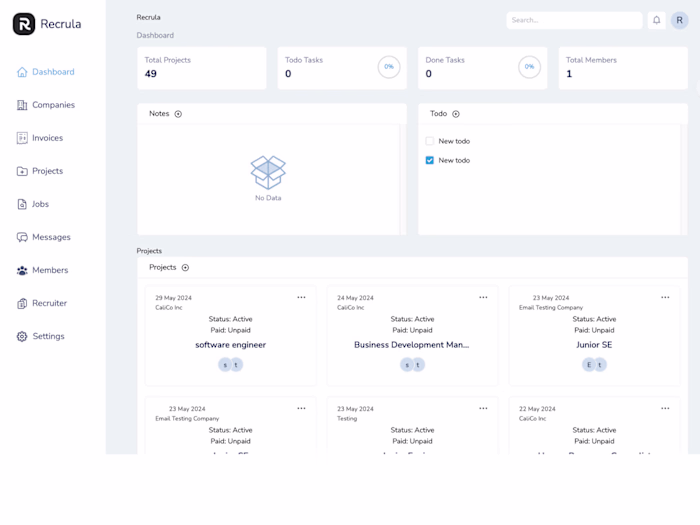Create new project with plus icon
The width and height of the screenshot is (700, 525).
click(x=185, y=268)
